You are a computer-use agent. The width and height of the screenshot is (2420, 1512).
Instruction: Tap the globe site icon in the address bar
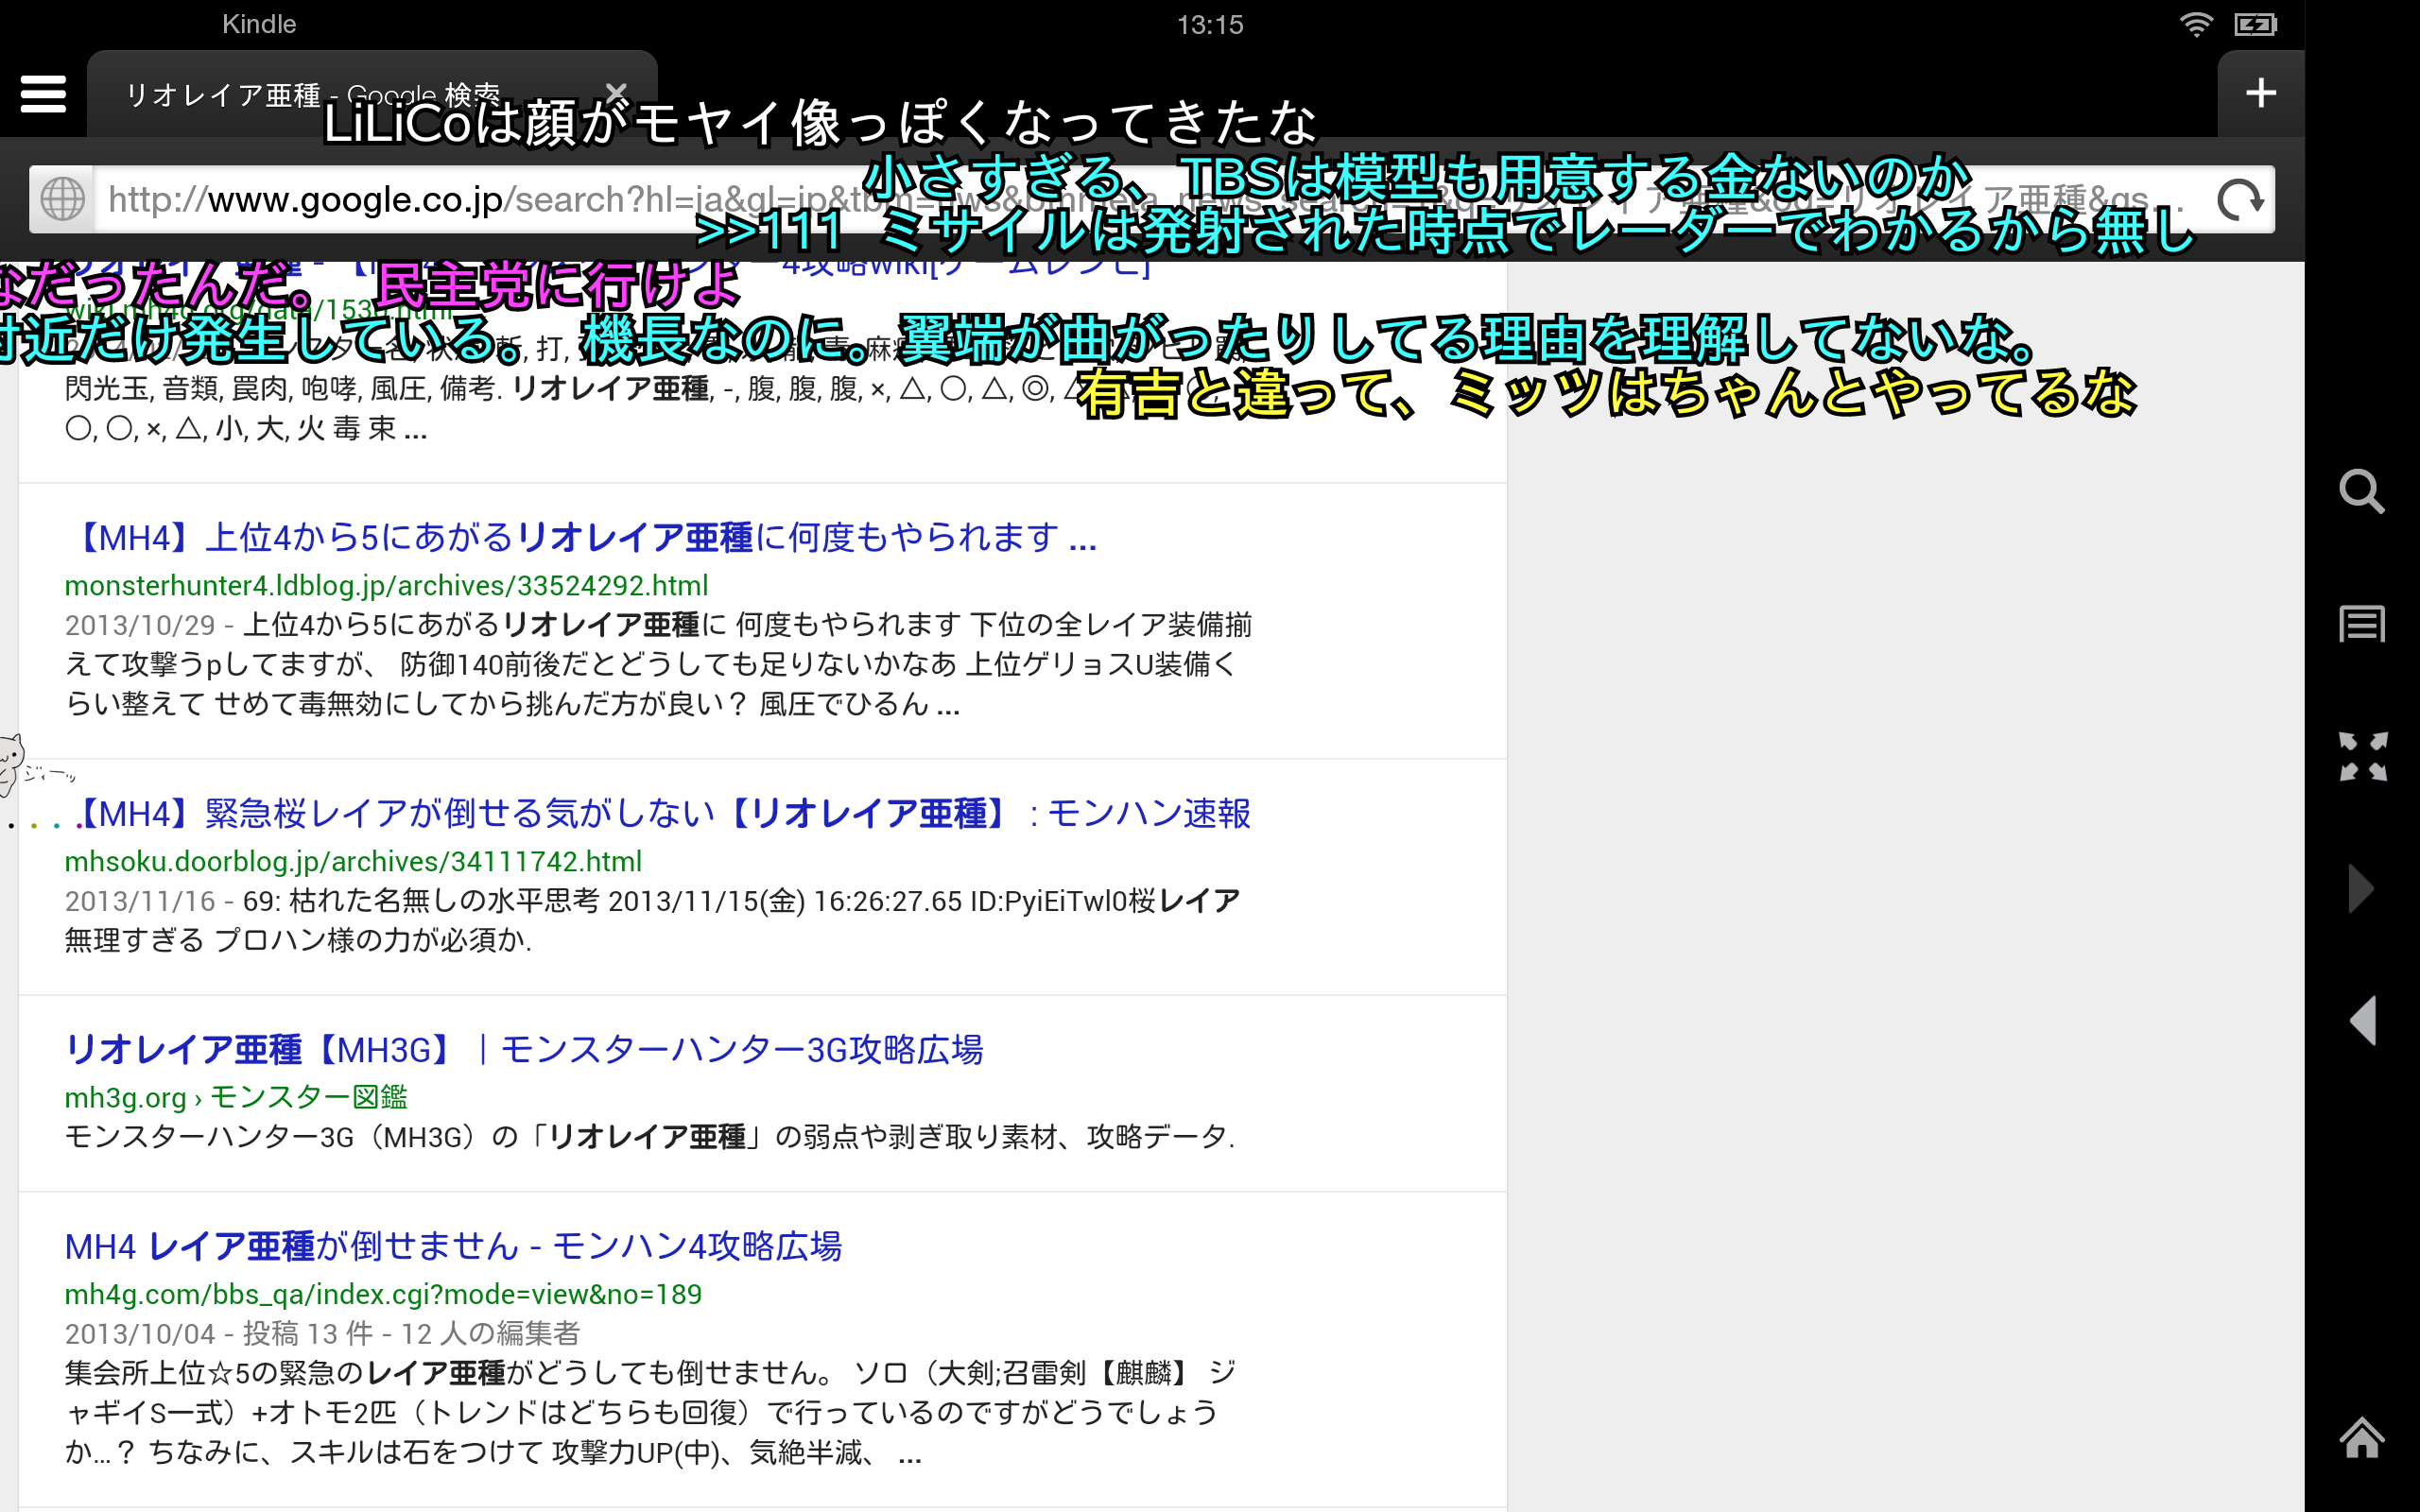click(x=62, y=199)
